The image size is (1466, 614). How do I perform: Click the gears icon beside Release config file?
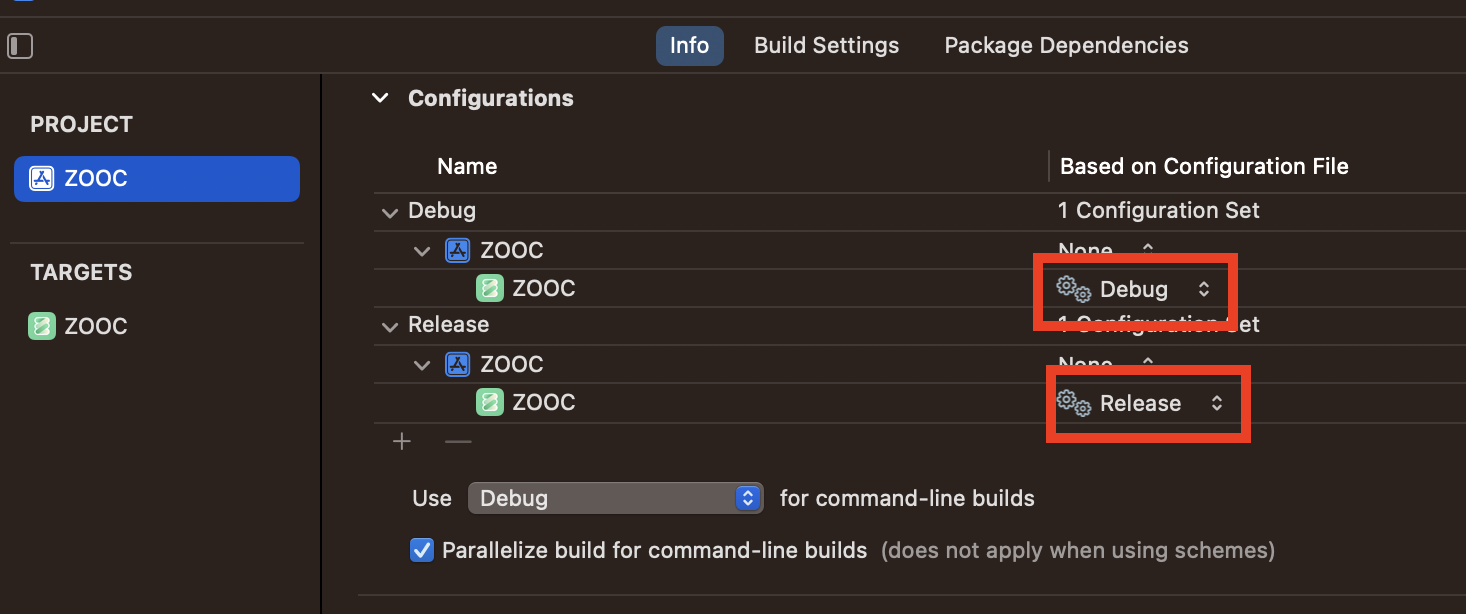[x=1073, y=403]
